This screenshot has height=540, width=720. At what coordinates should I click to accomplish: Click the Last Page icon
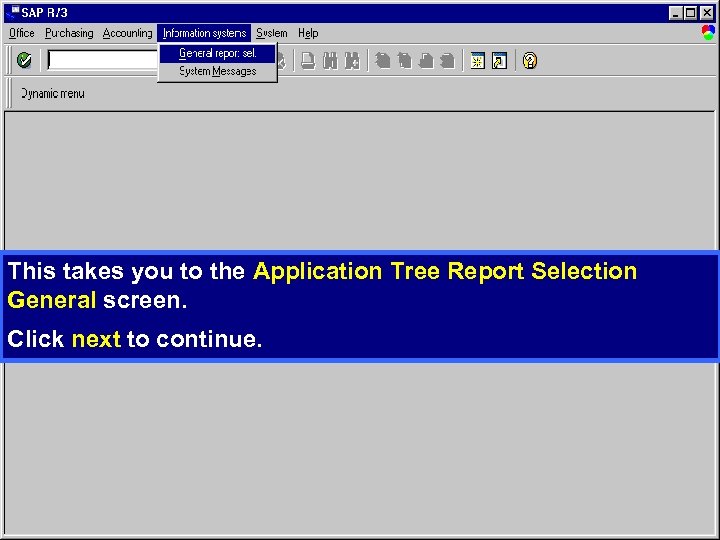click(448, 61)
